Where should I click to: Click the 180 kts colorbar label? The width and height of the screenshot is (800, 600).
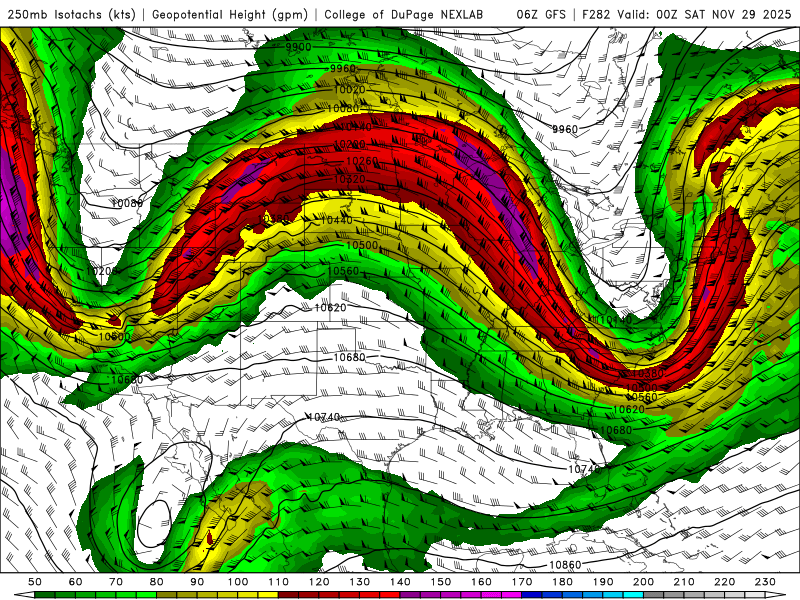562,582
